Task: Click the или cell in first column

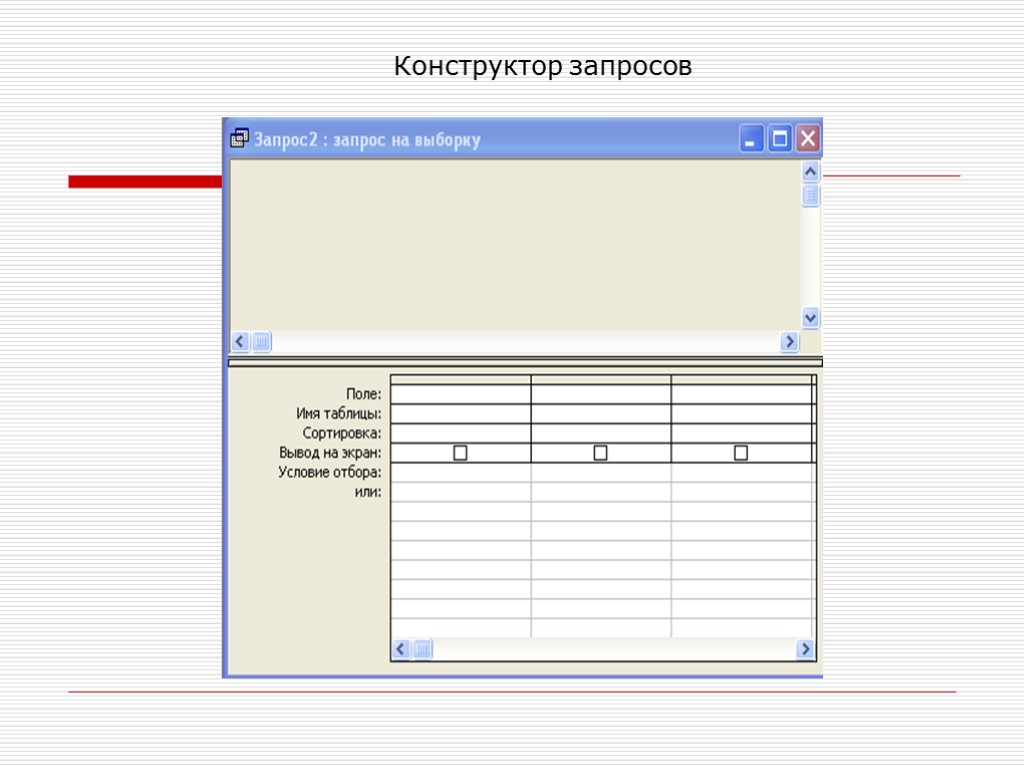Action: tap(461, 492)
